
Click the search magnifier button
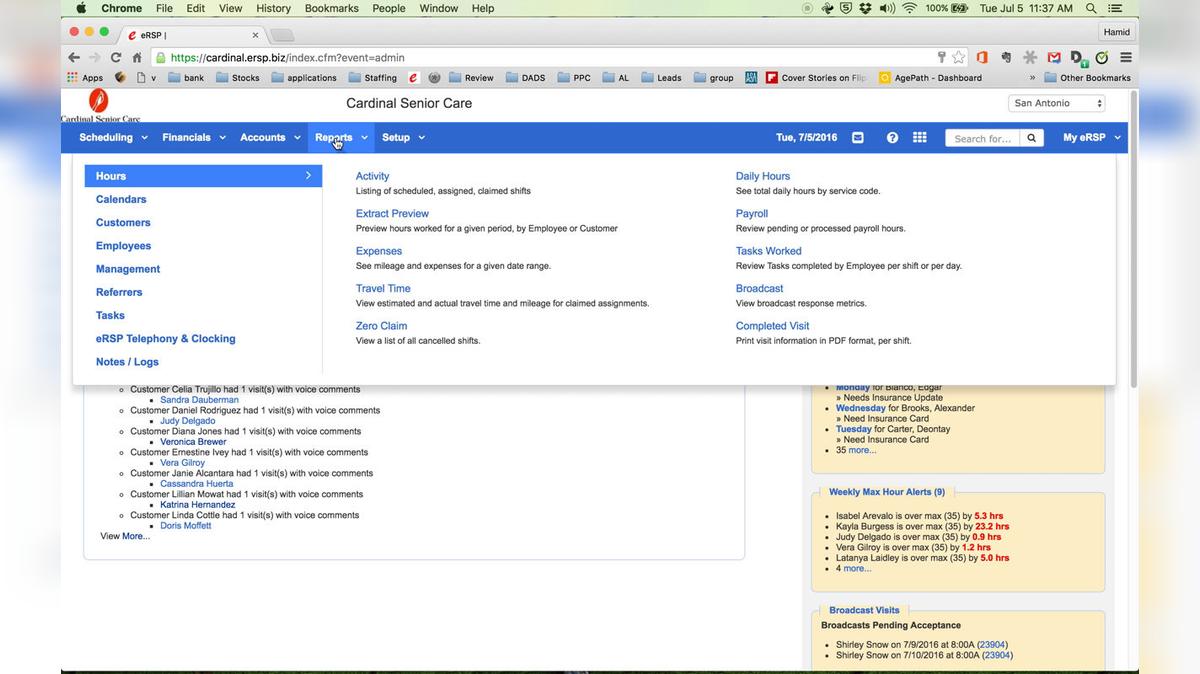(x=1032, y=138)
